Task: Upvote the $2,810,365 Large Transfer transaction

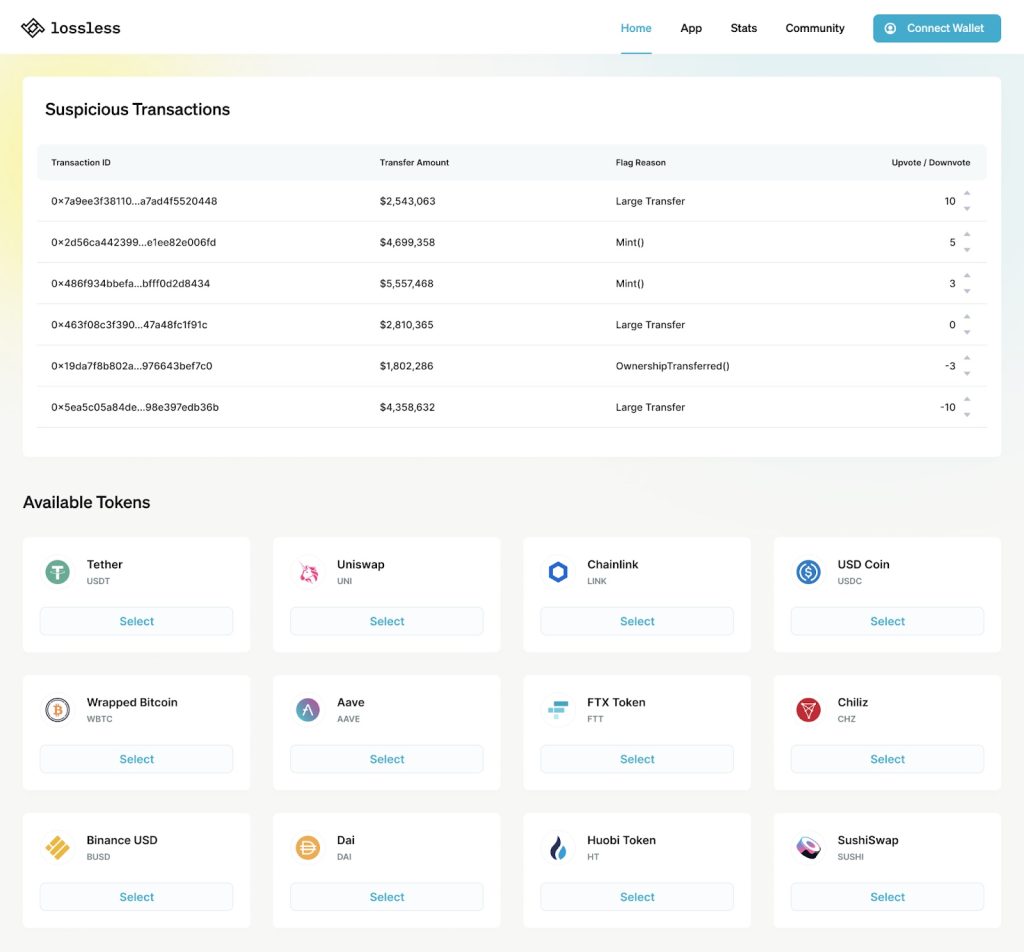Action: point(967,318)
